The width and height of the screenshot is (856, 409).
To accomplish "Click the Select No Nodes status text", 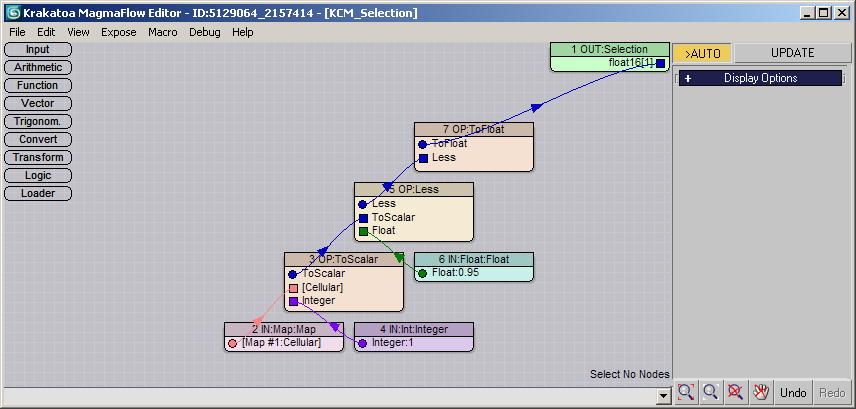I will tap(629, 375).
